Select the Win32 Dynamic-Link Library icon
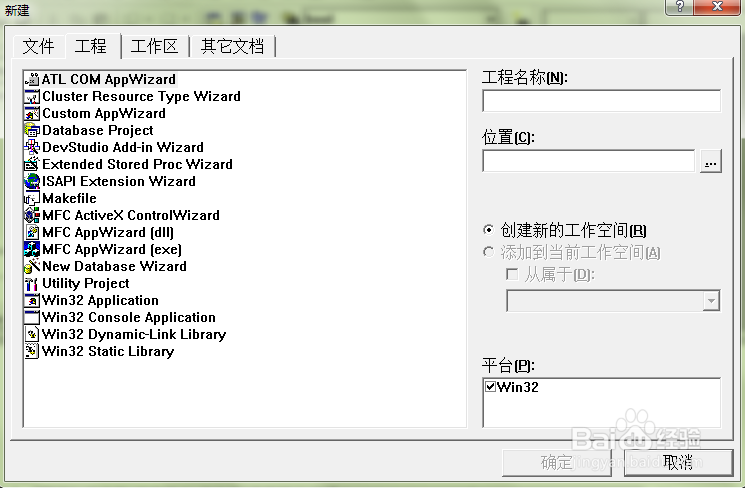 click(x=32, y=334)
